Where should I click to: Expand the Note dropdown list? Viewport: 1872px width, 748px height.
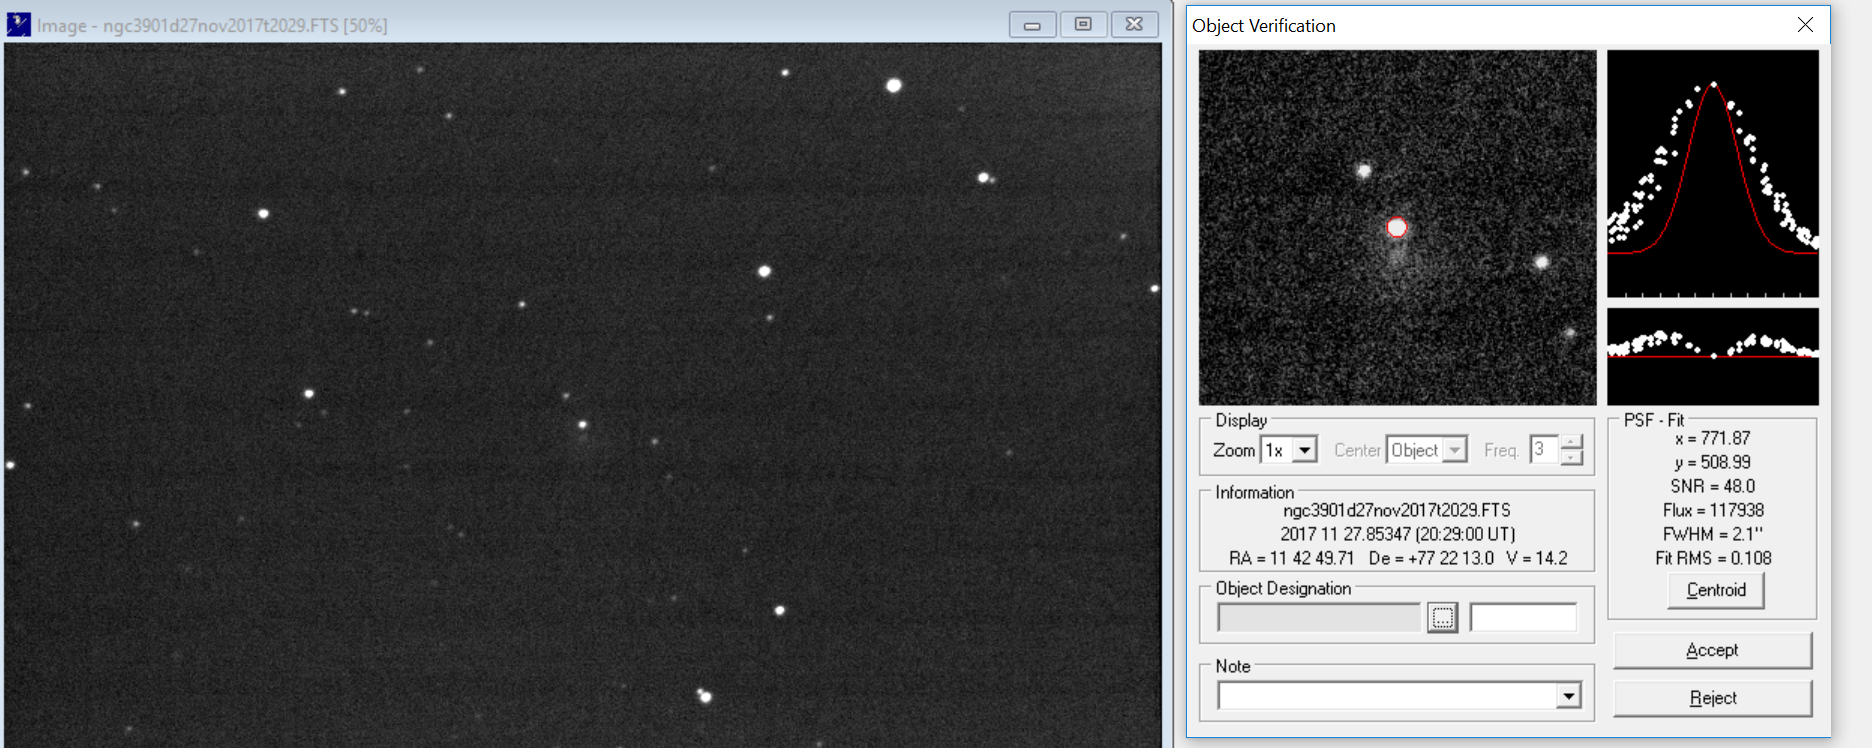point(1568,696)
